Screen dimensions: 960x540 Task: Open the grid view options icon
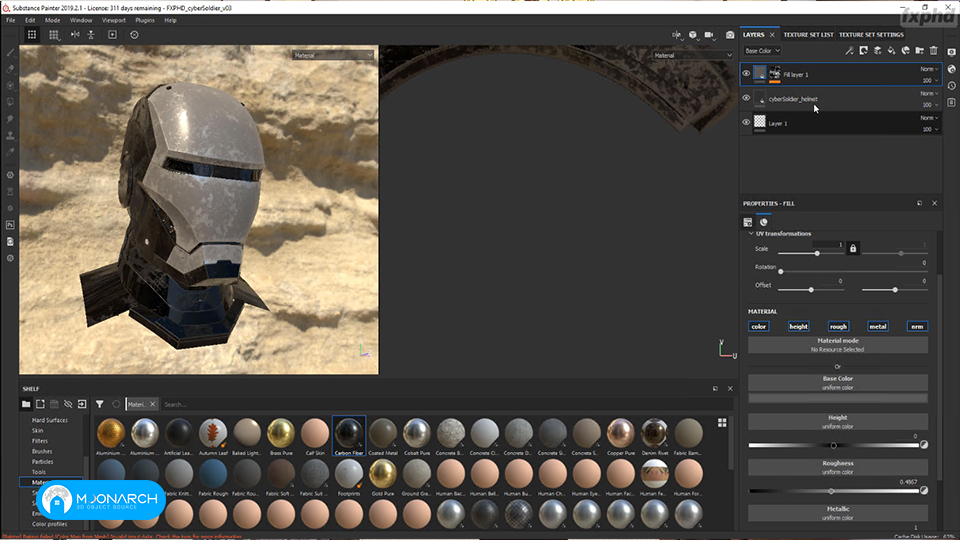pos(54,35)
